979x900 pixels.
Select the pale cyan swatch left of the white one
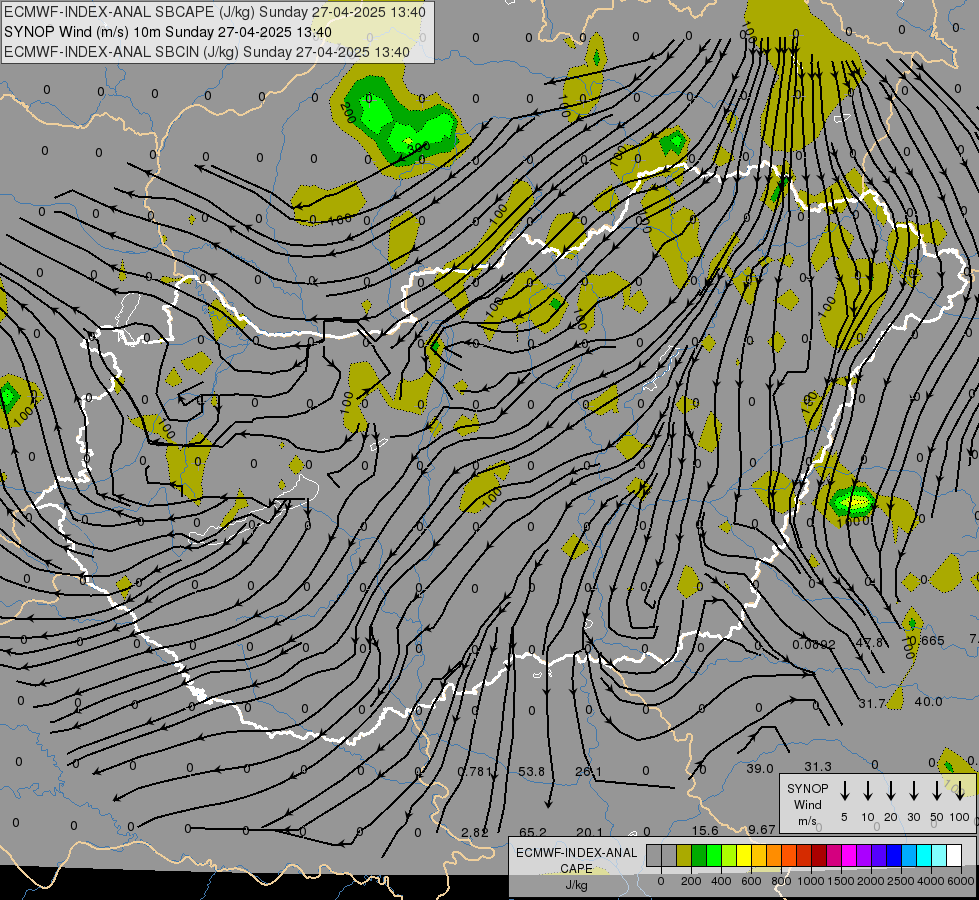click(x=940, y=855)
